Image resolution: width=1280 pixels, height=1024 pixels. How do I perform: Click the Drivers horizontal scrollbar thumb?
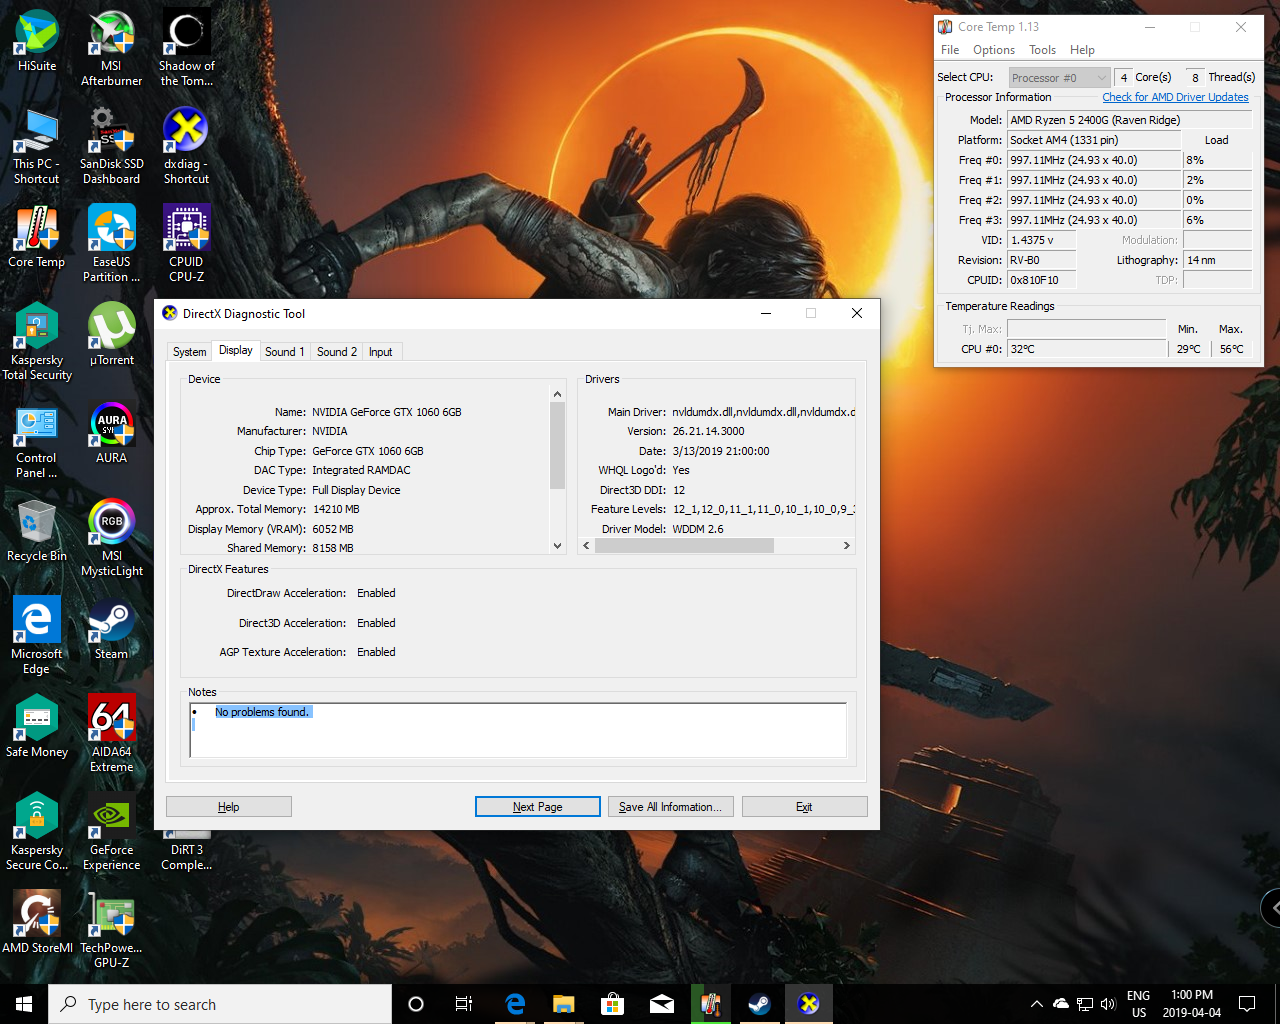(x=685, y=546)
